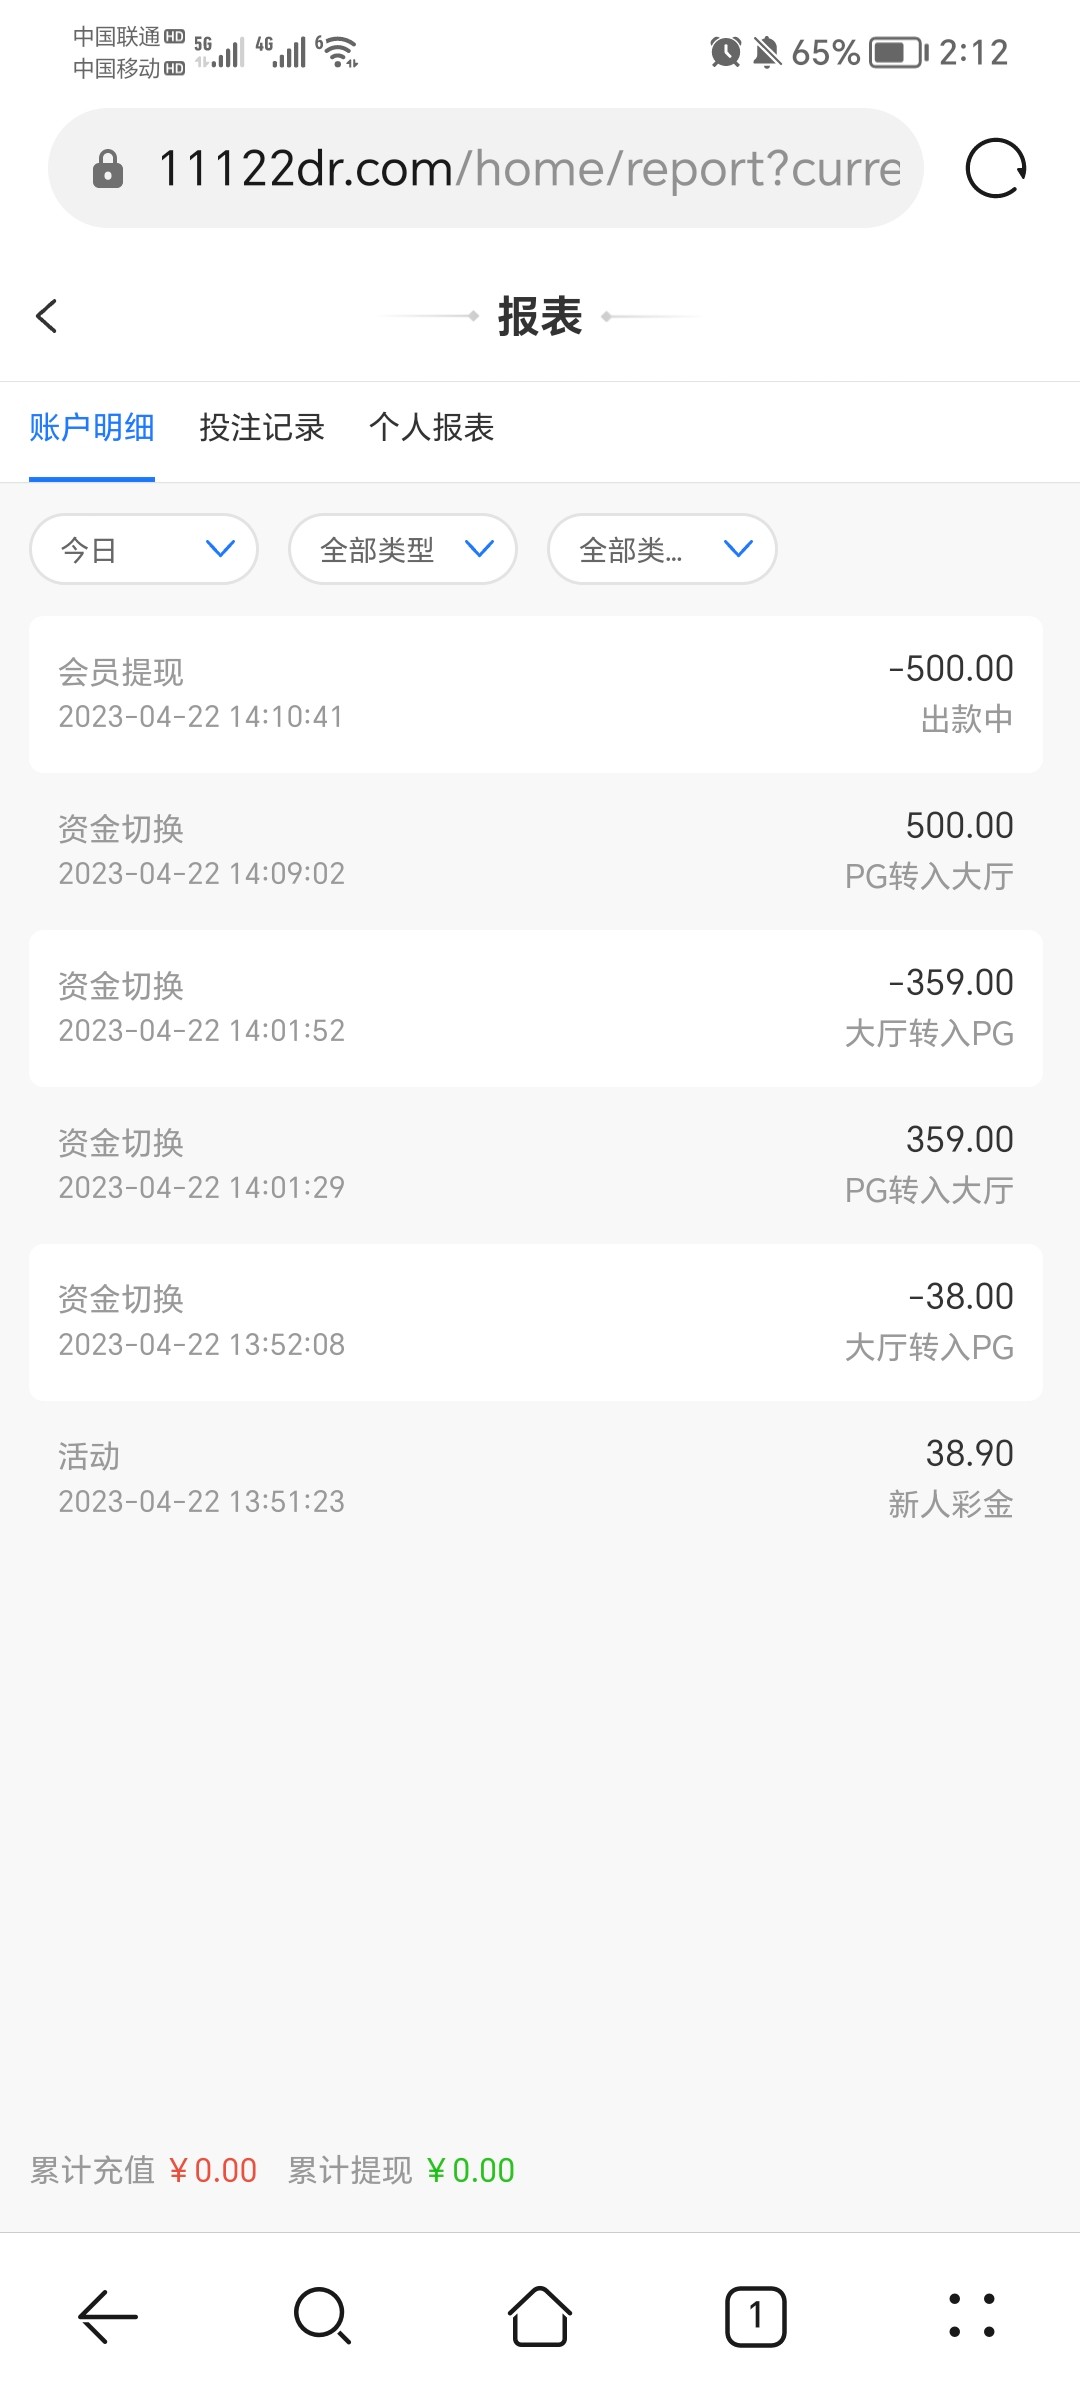This screenshot has width=1080, height=2400.
Task: Open the 500.00 PG转入大厅 transfer record
Action: click(x=536, y=851)
